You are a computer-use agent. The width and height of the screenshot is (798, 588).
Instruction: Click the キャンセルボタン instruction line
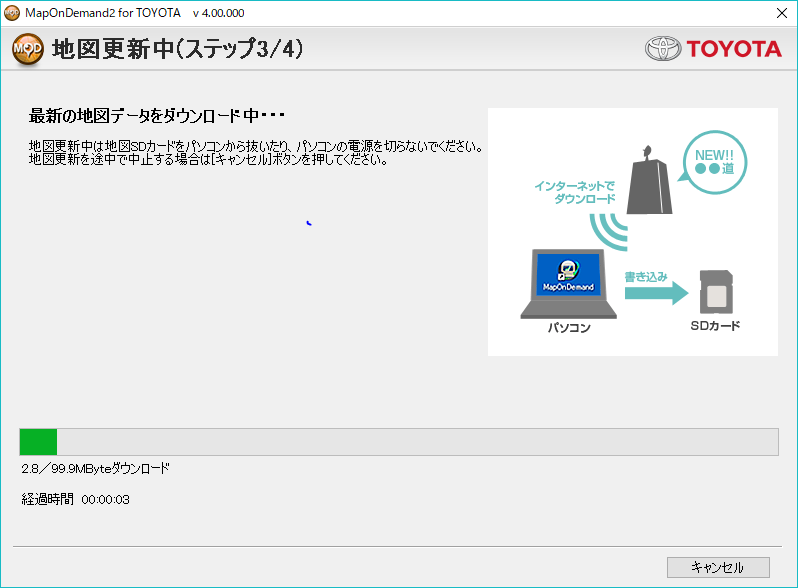[x=209, y=159]
